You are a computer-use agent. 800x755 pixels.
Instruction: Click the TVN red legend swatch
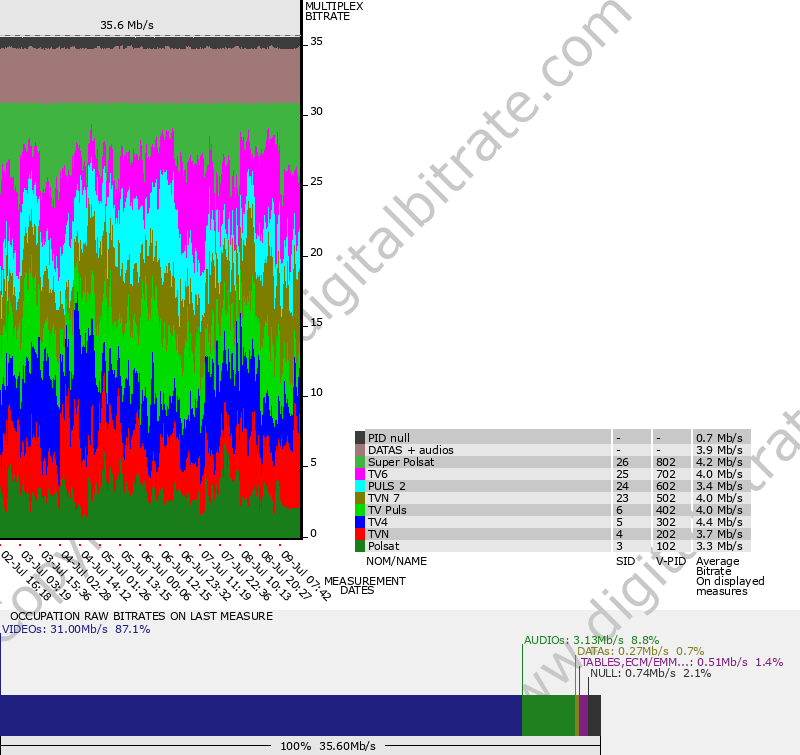click(360, 534)
